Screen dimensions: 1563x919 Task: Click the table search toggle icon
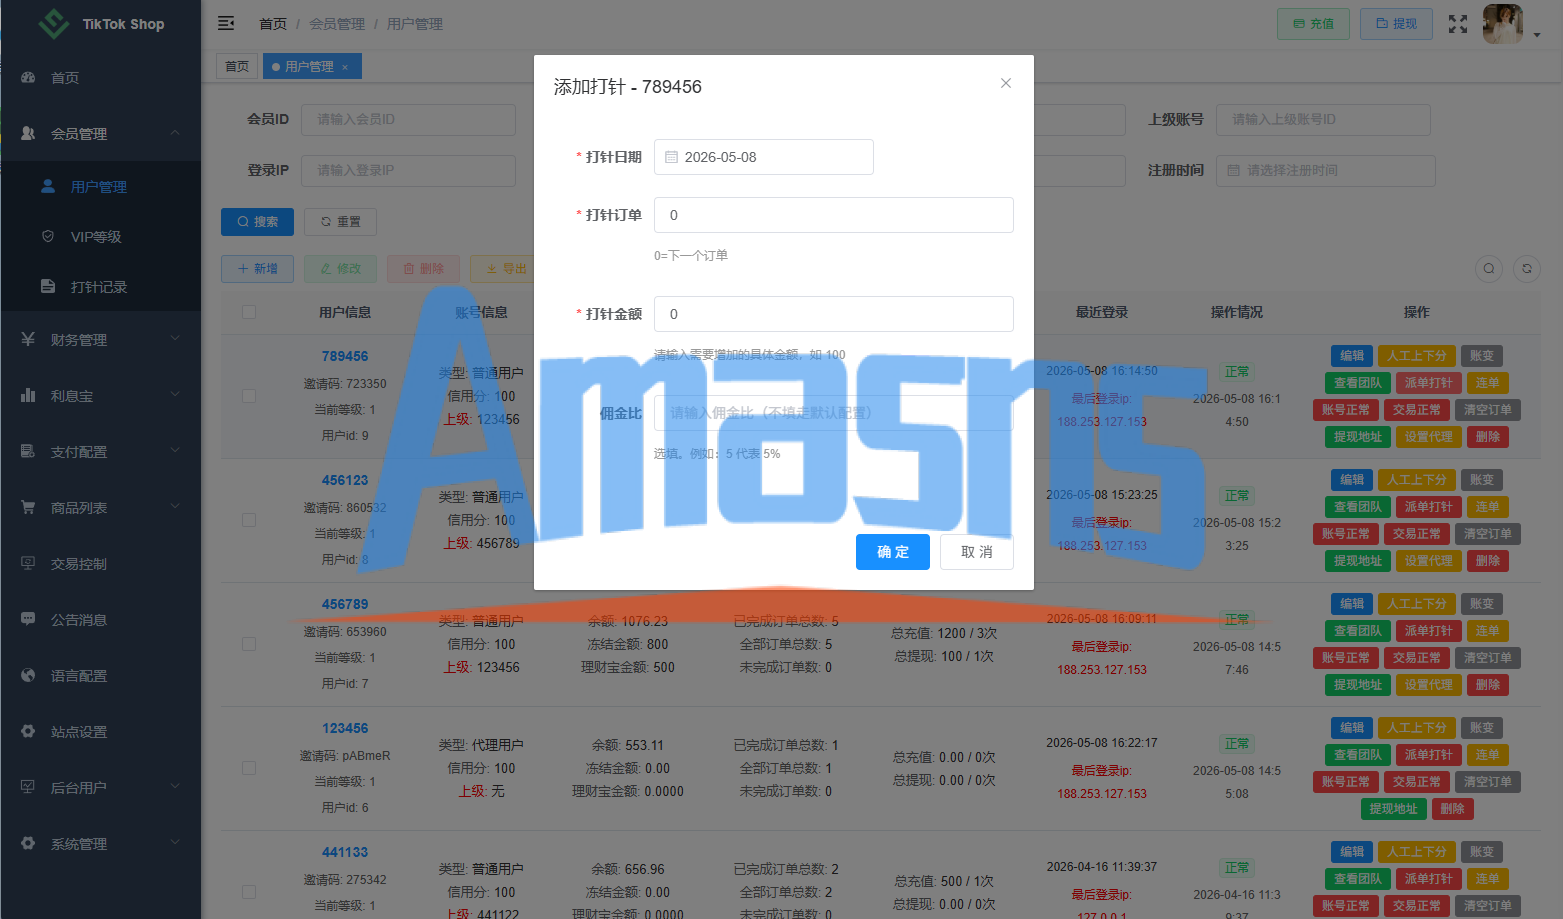tap(1489, 268)
